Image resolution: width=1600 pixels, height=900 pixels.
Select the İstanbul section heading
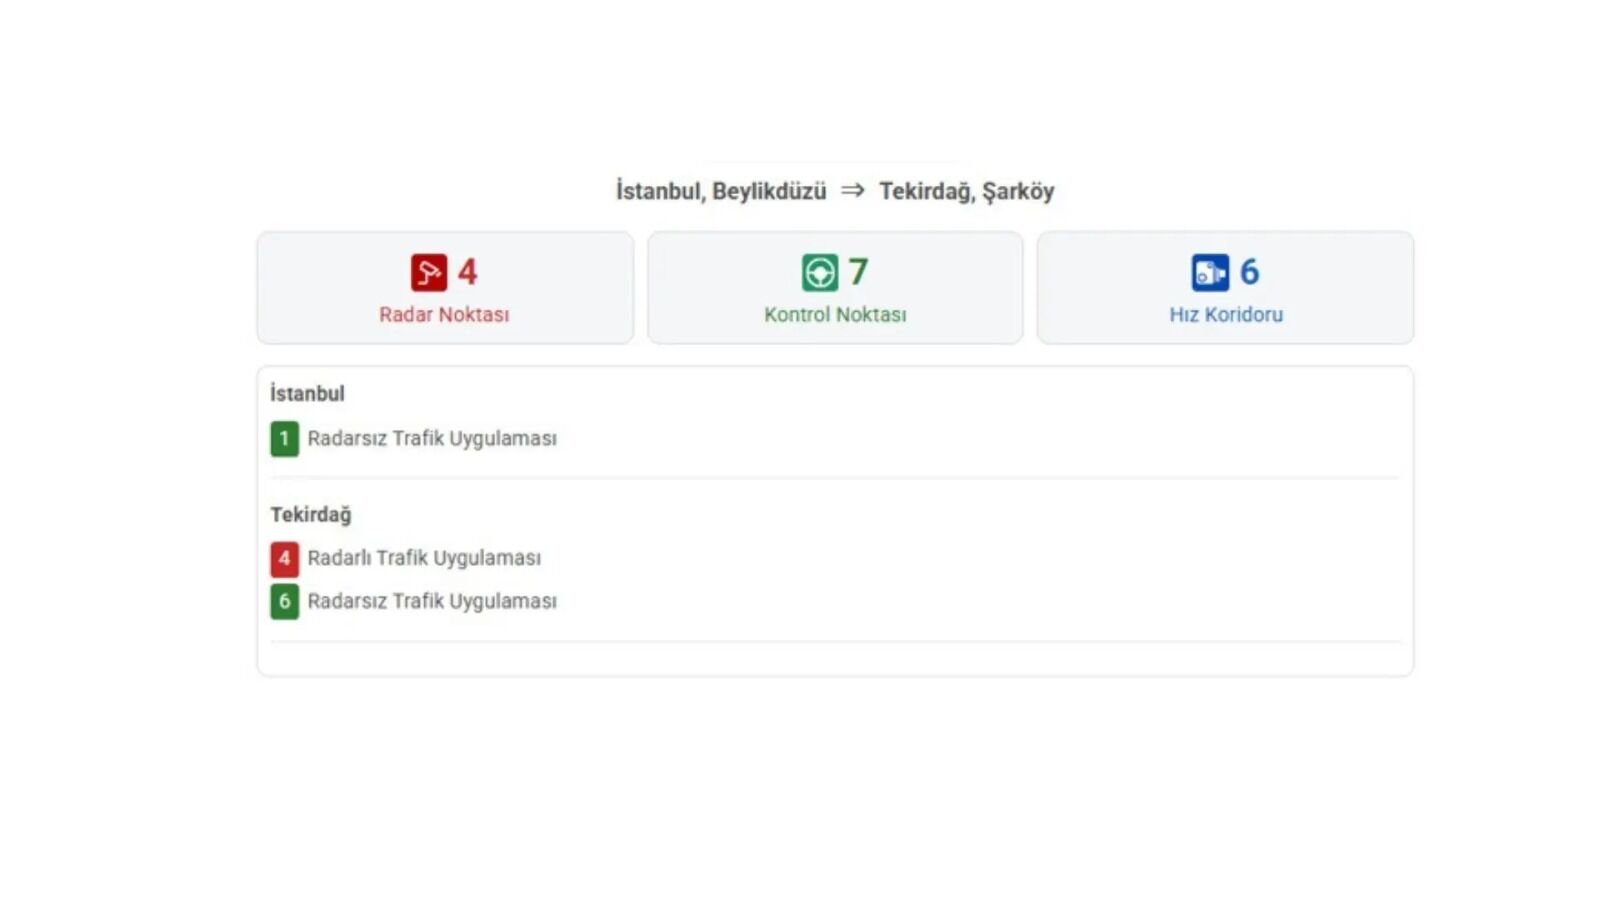[x=307, y=393]
